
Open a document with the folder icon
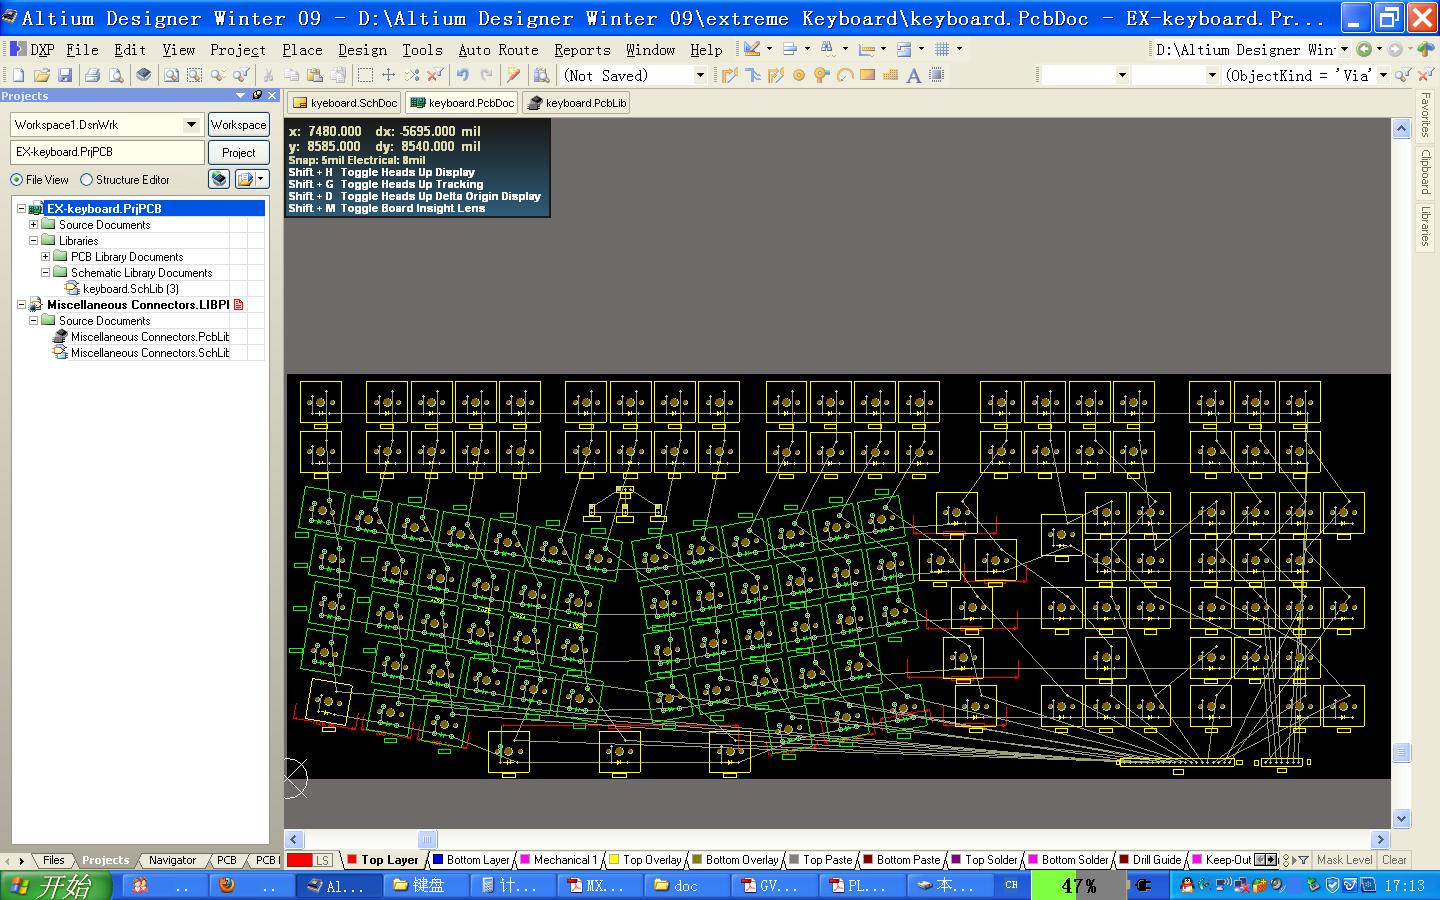click(42, 75)
